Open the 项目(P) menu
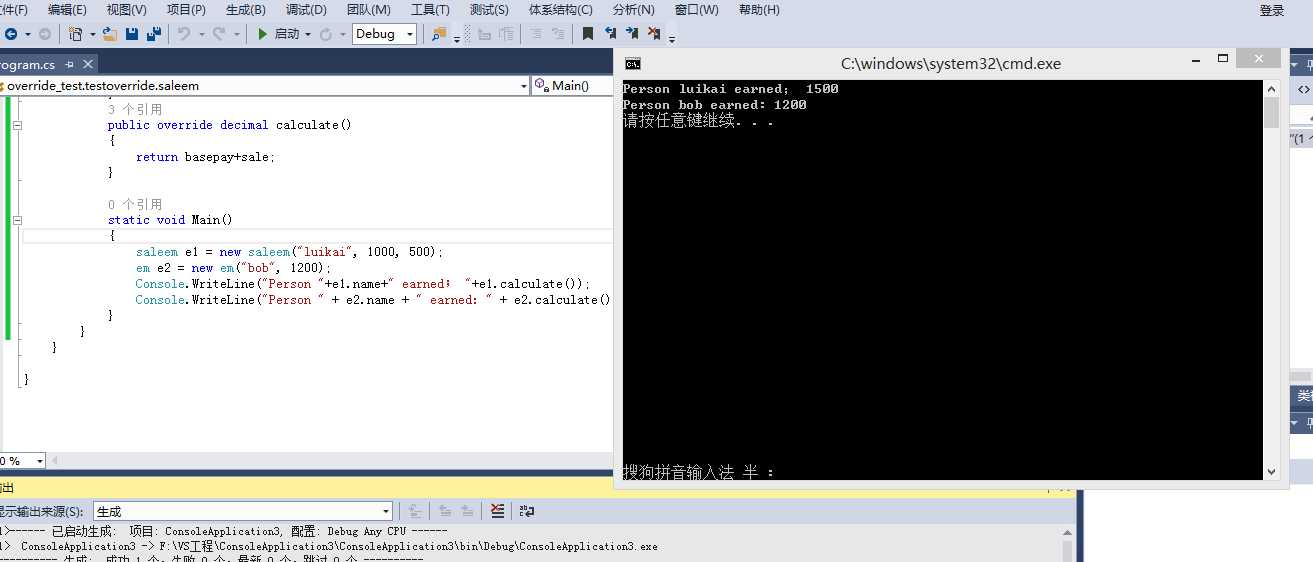 [x=186, y=10]
